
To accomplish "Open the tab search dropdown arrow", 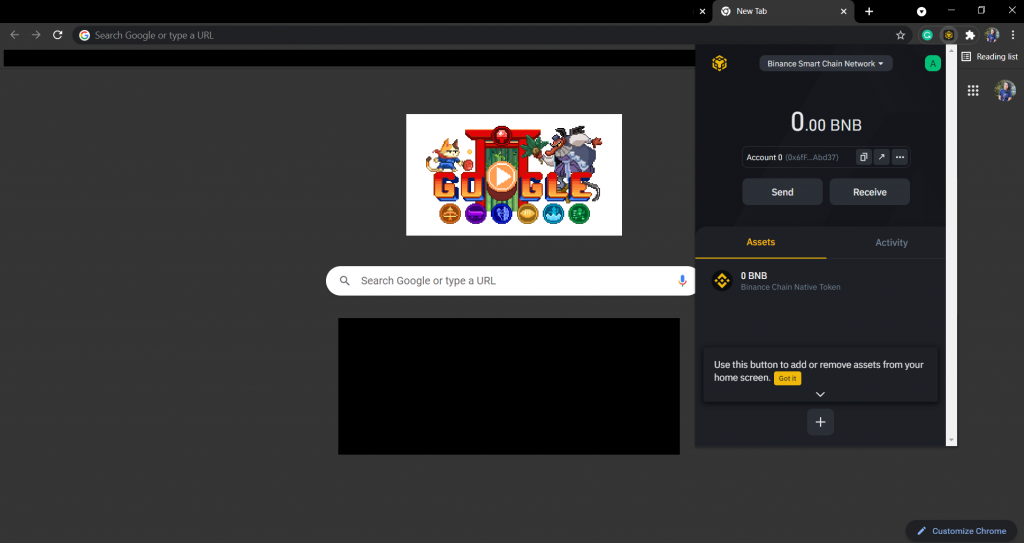I will click(921, 11).
